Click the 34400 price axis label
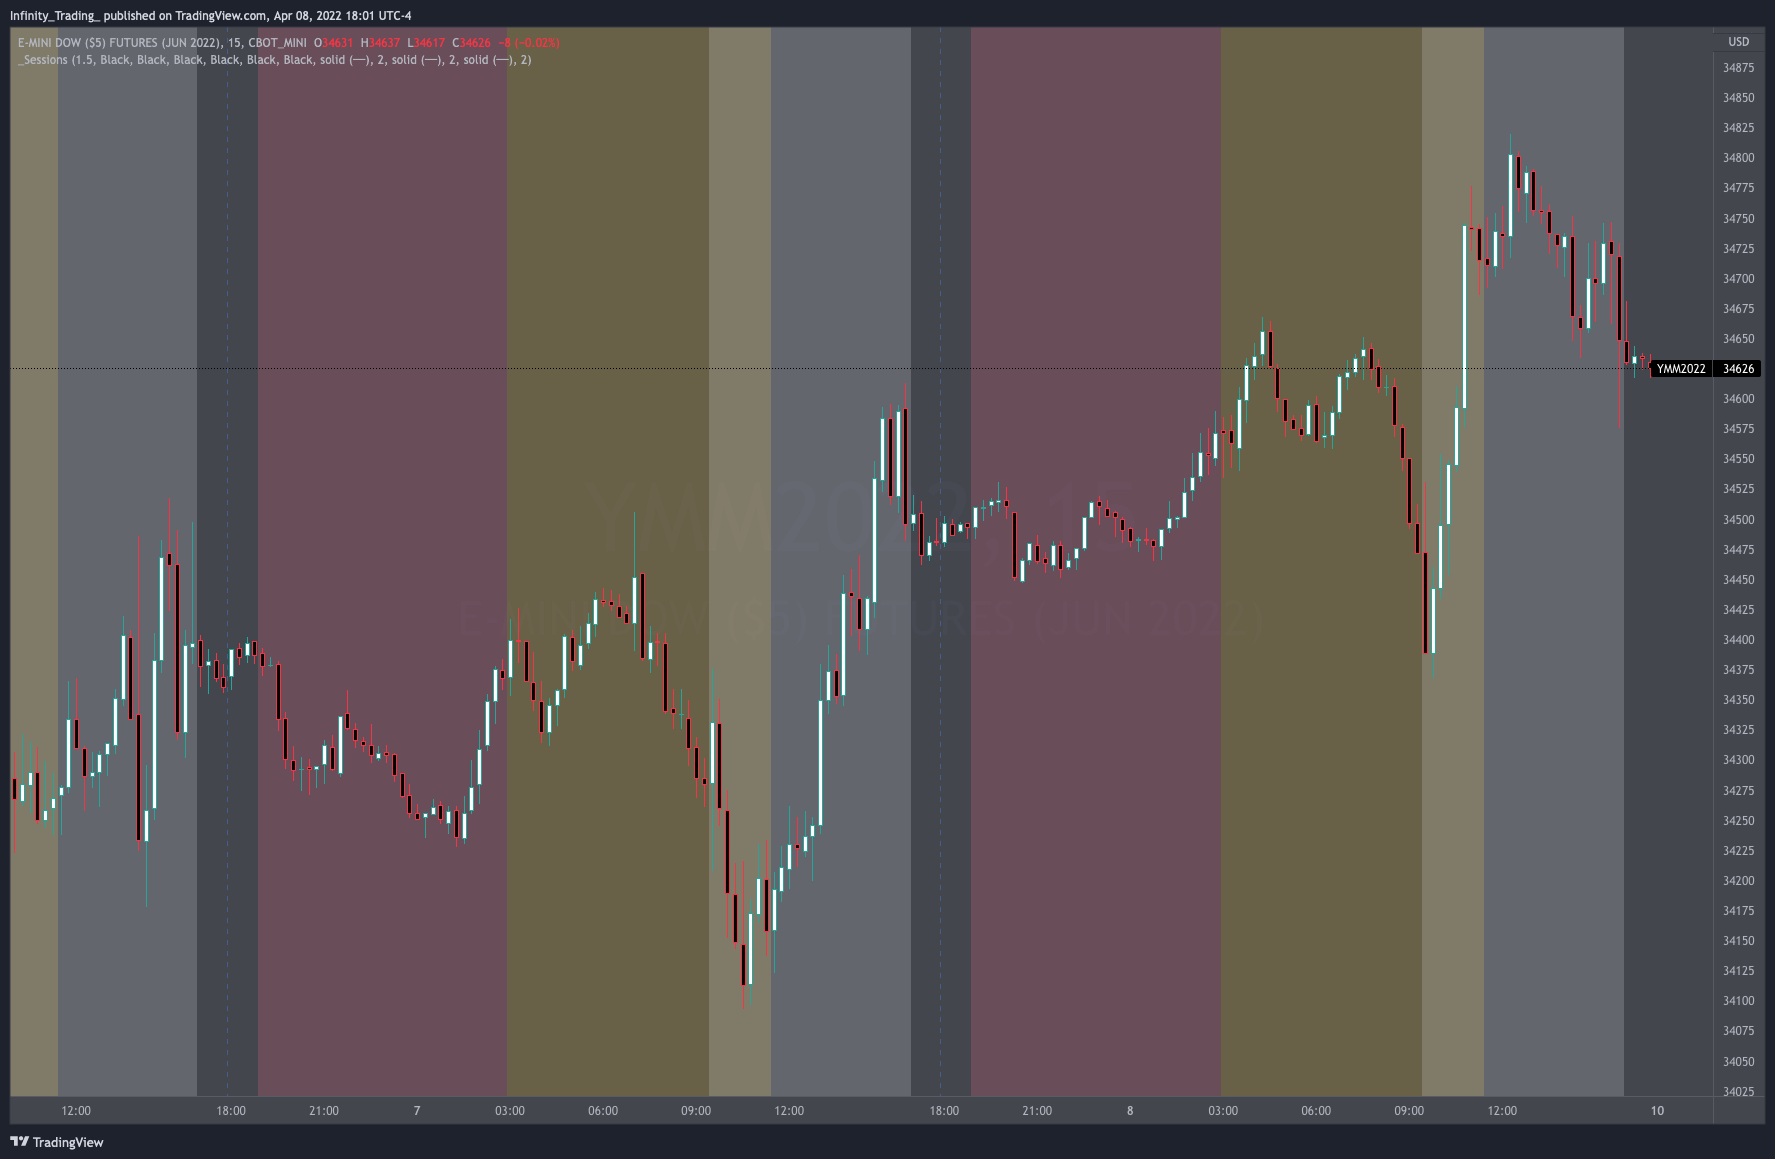This screenshot has height=1159, width=1775. pyautogui.click(x=1738, y=640)
